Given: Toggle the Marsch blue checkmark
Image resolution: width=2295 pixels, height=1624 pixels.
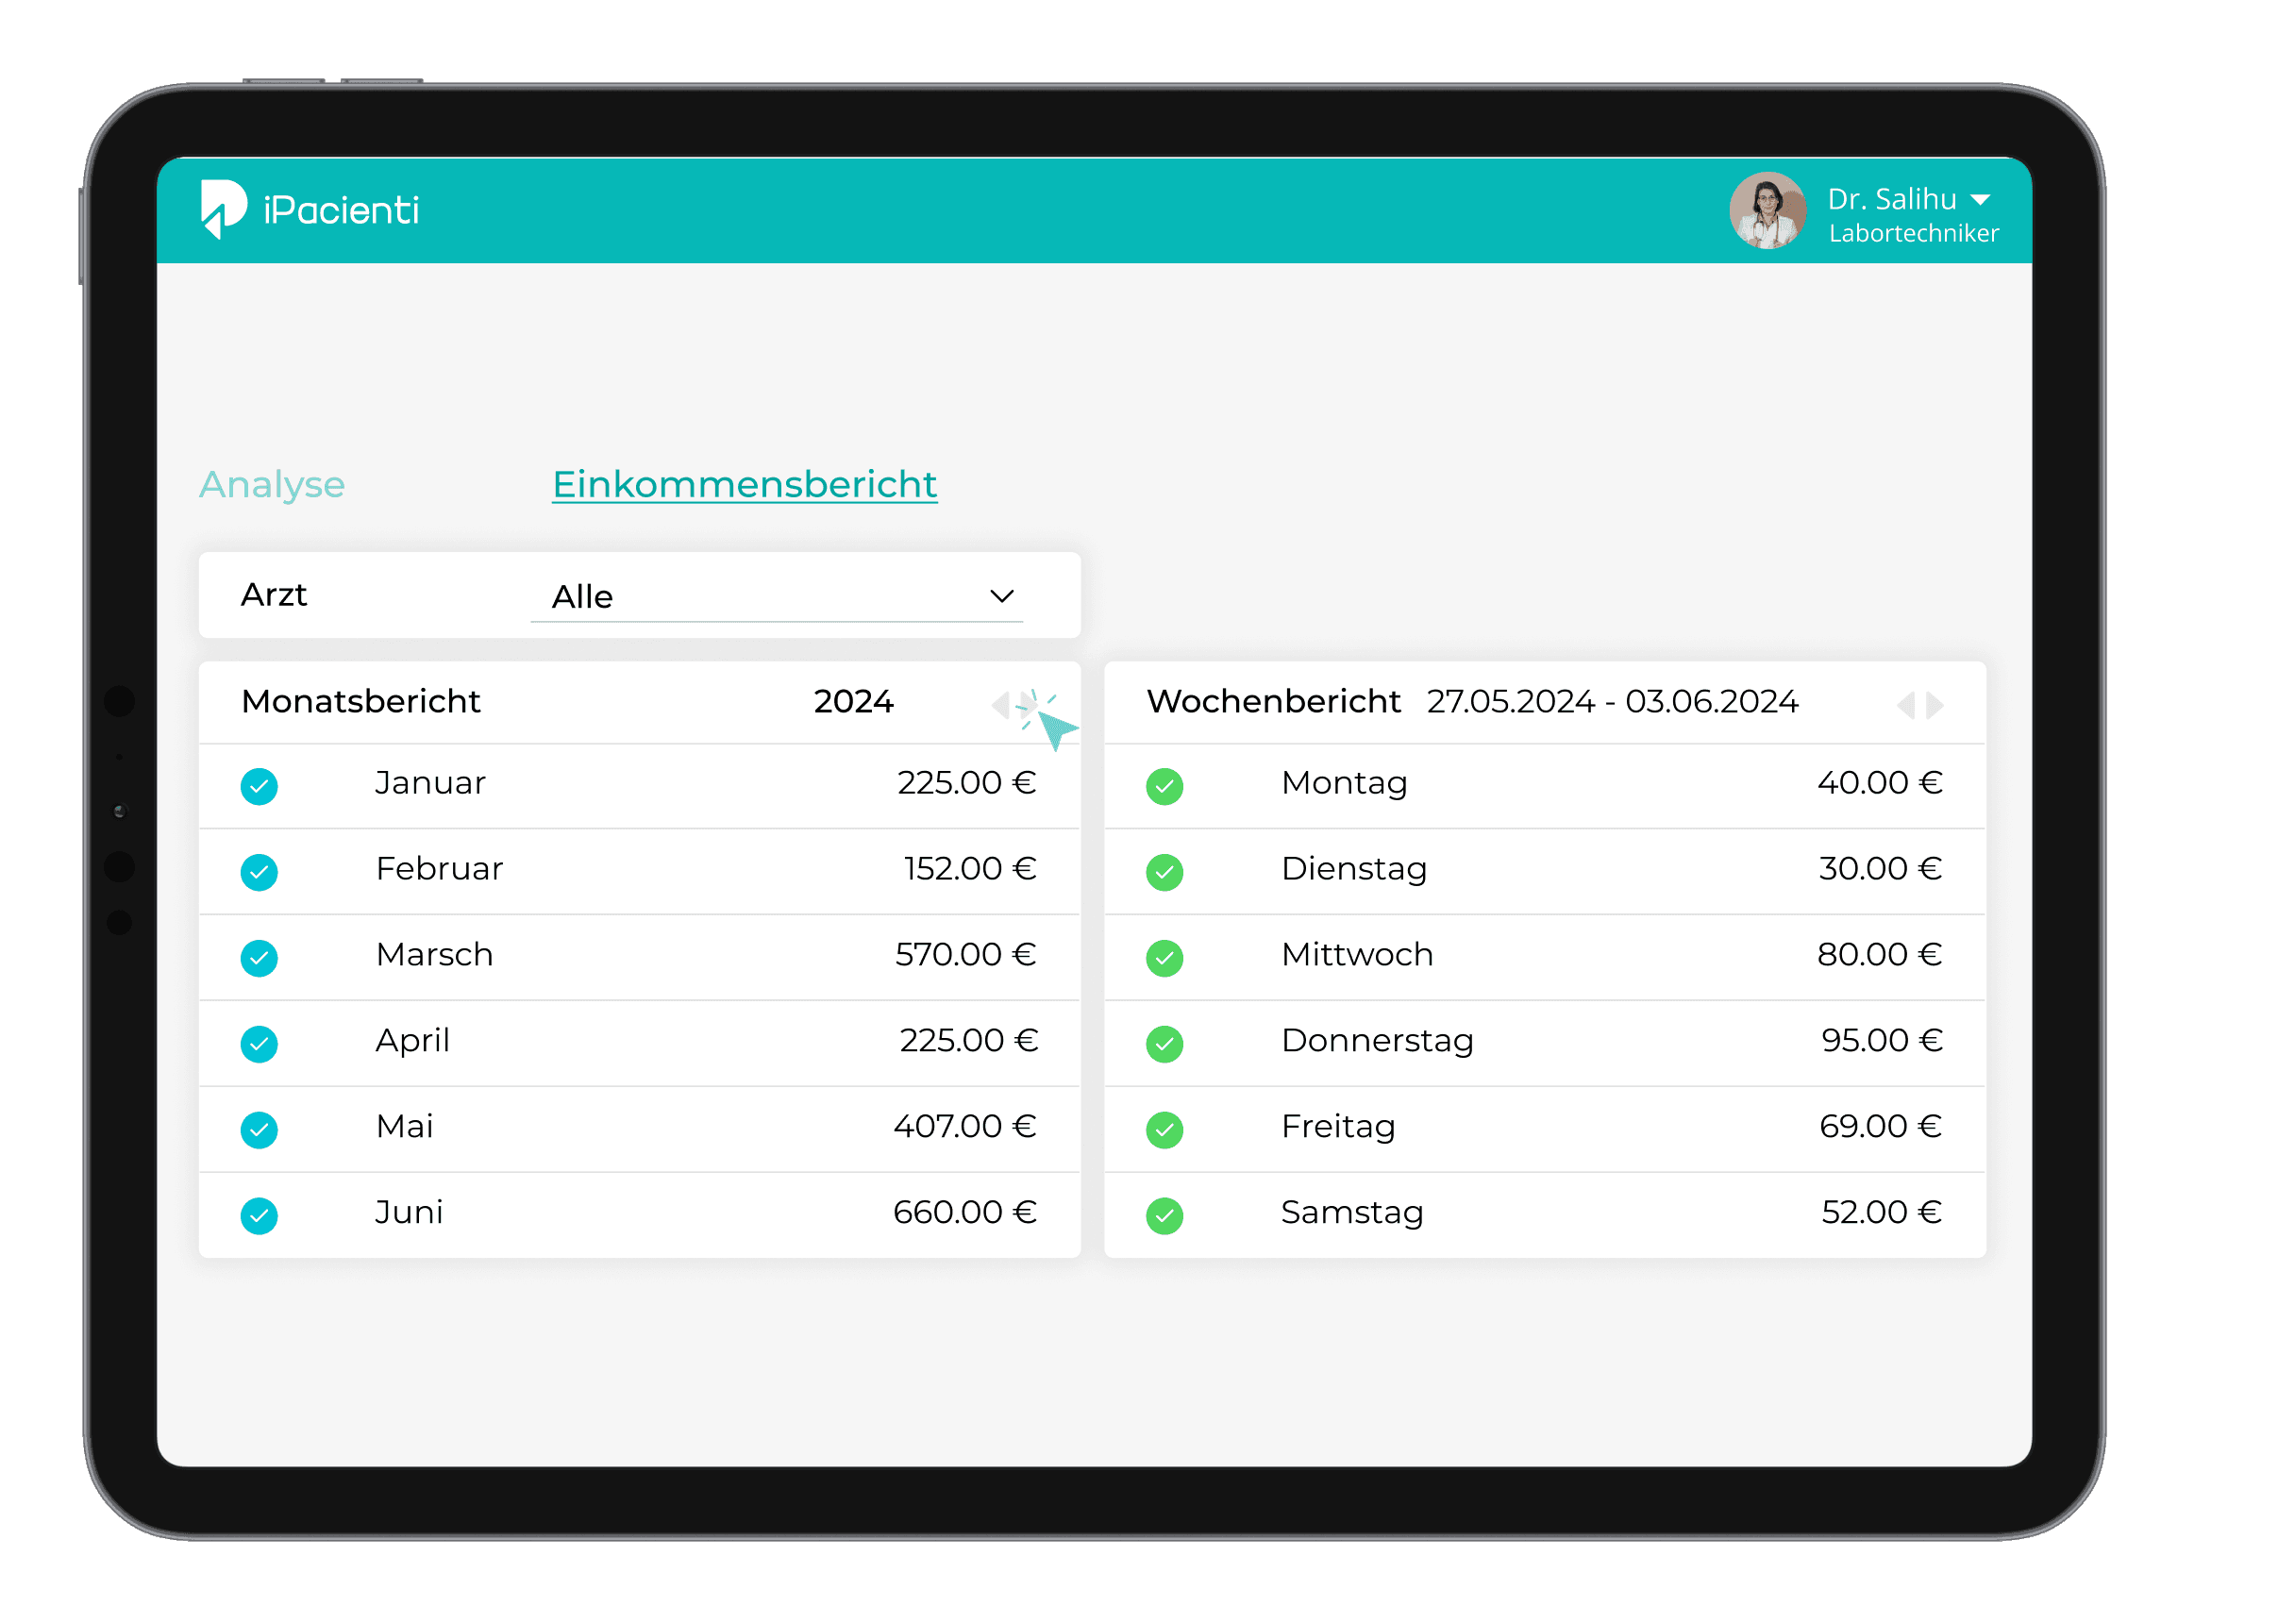Looking at the screenshot, I should [x=259, y=958].
